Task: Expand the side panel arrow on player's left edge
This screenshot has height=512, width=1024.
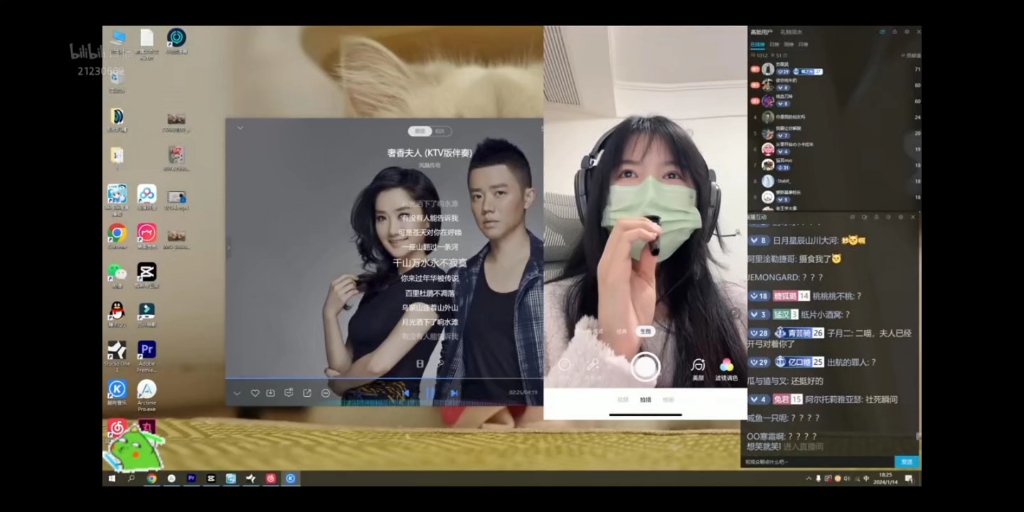Action: (x=229, y=248)
